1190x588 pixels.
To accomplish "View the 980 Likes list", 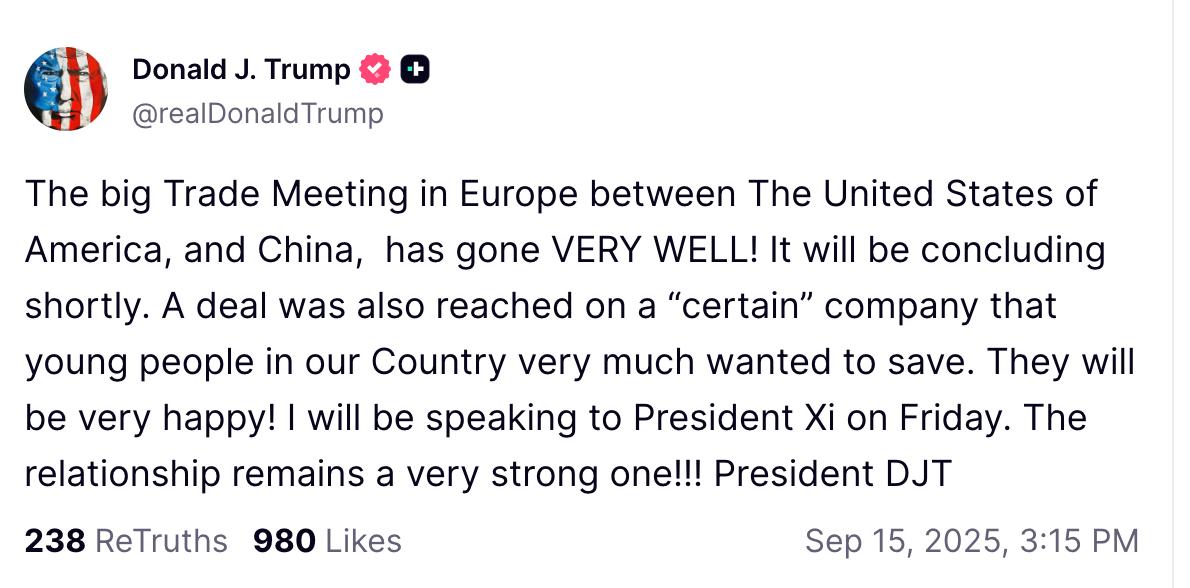I will [327, 541].
